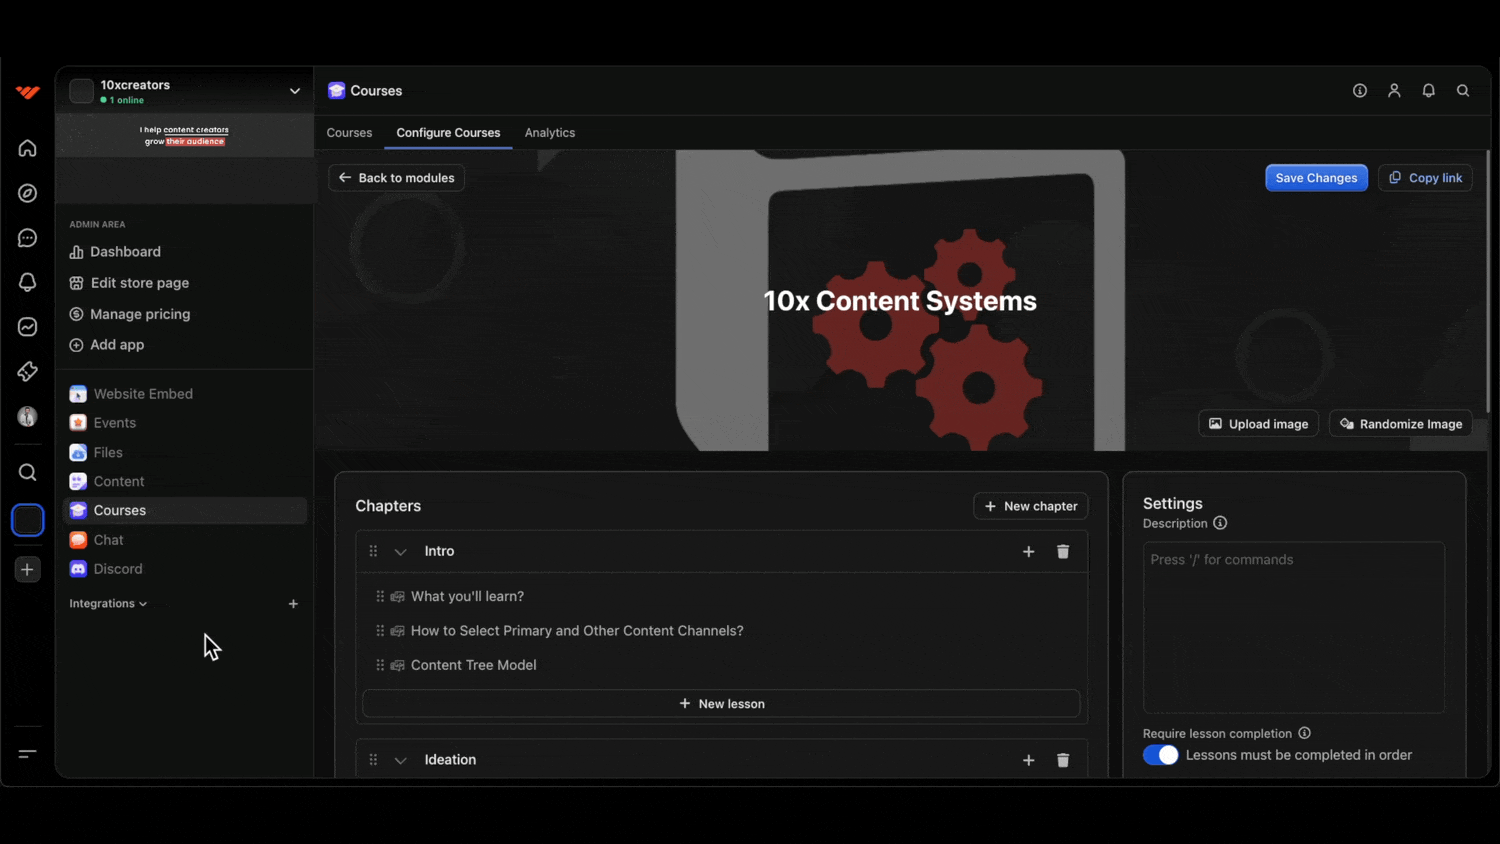Switch to the Courses tab
1500x844 pixels.
[349, 133]
